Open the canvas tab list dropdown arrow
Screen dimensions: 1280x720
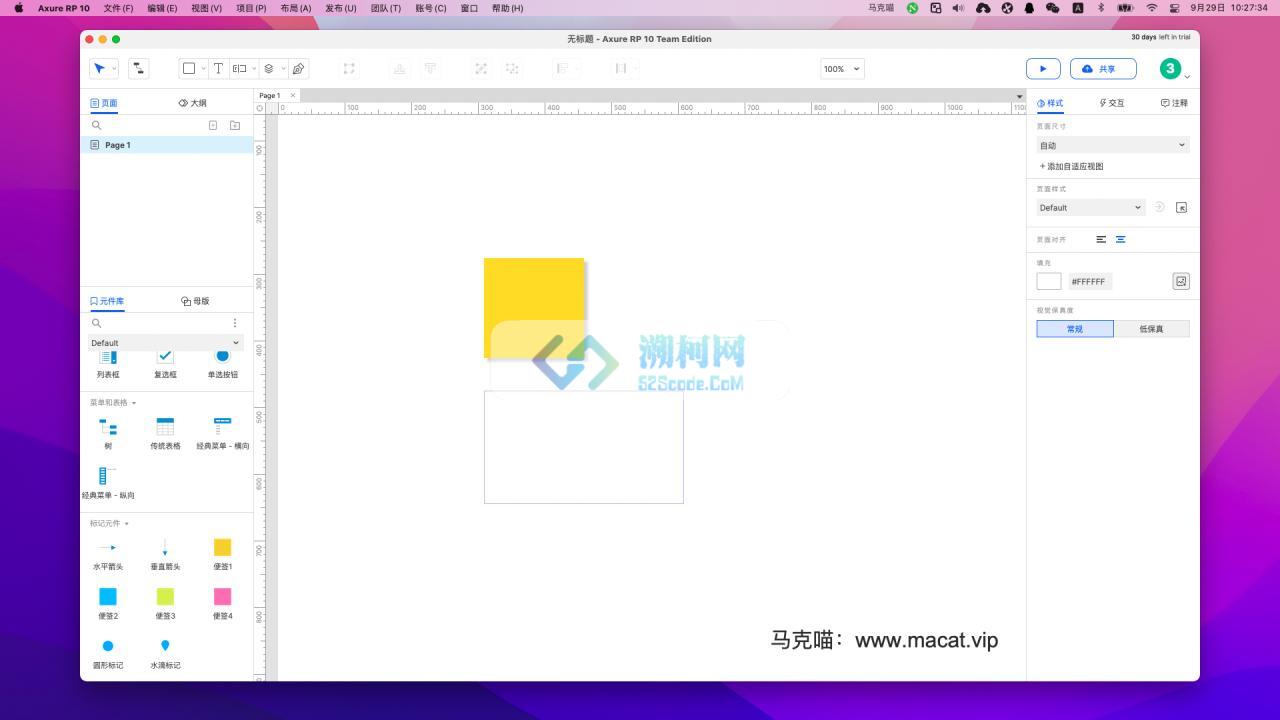1019,96
